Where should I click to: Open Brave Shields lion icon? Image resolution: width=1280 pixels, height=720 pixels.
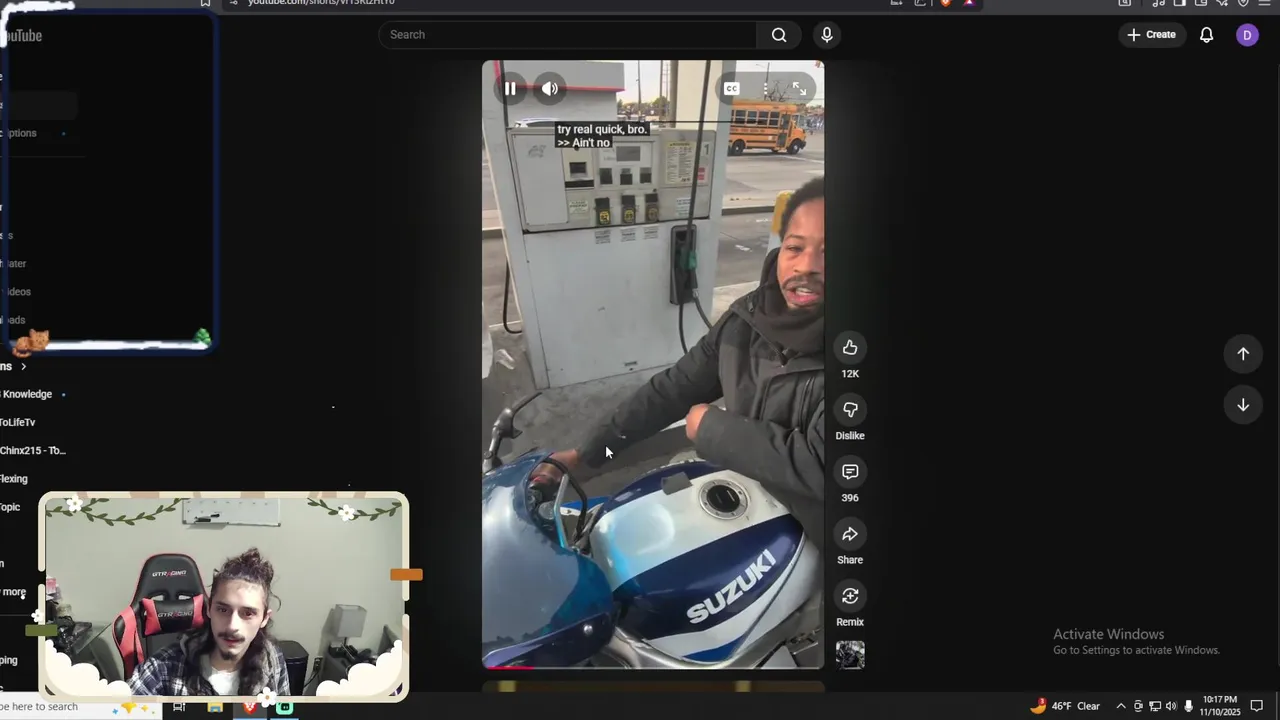[945, 3]
